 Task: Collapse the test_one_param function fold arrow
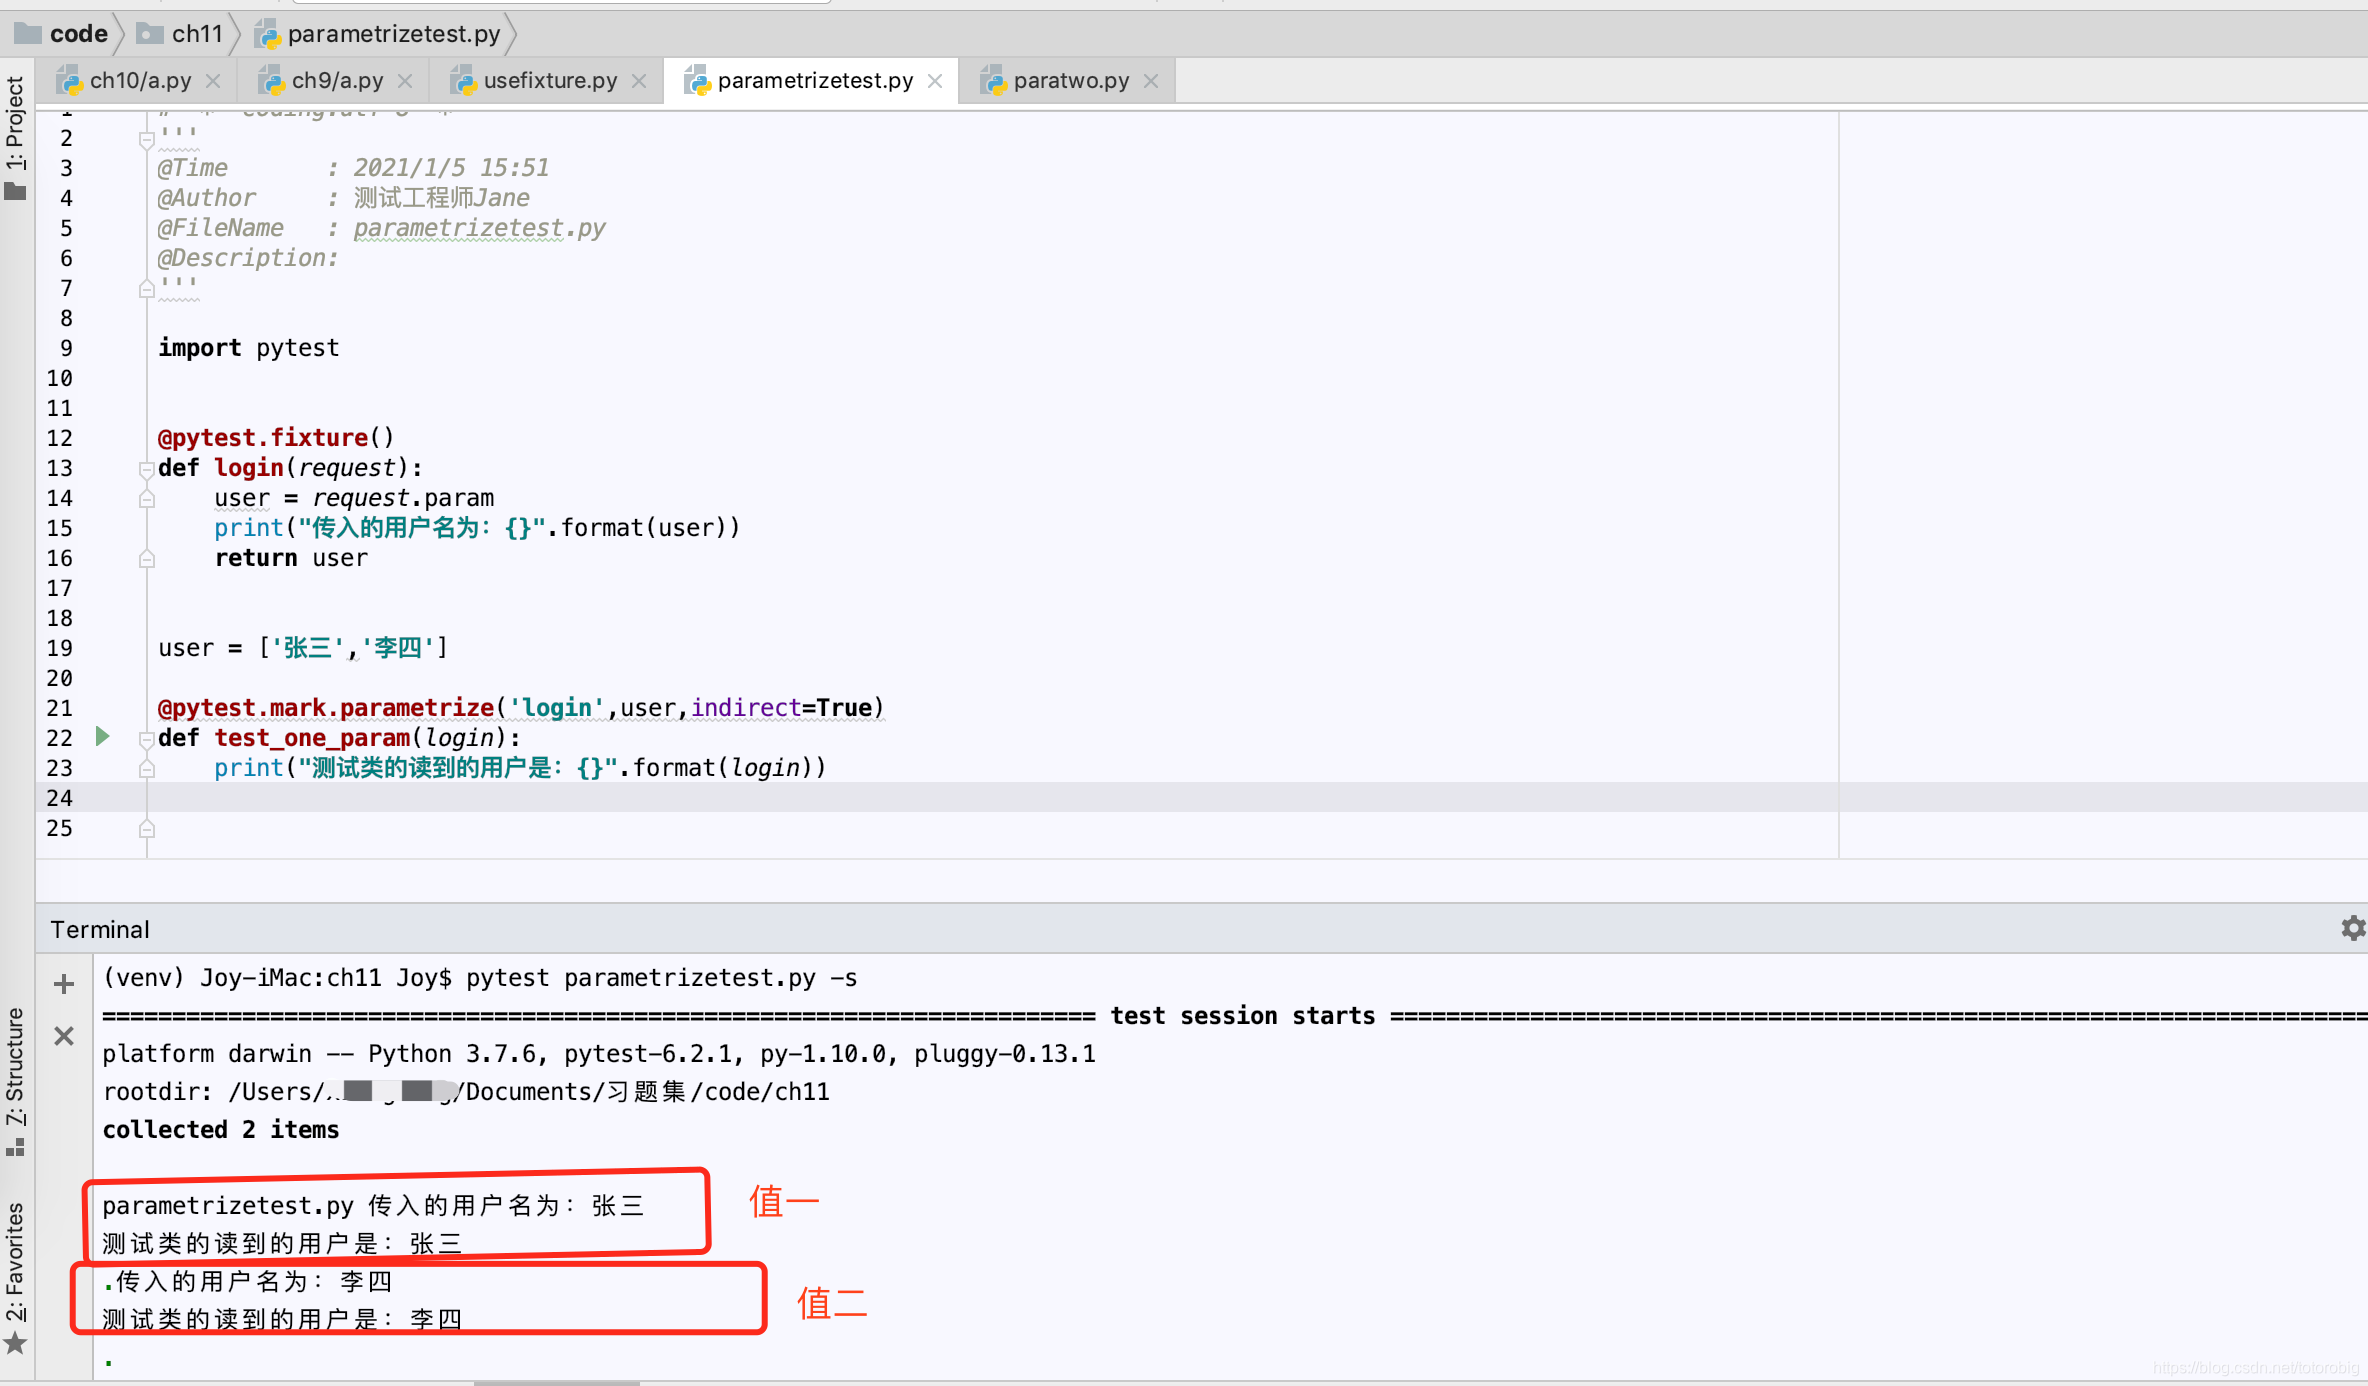tap(147, 738)
